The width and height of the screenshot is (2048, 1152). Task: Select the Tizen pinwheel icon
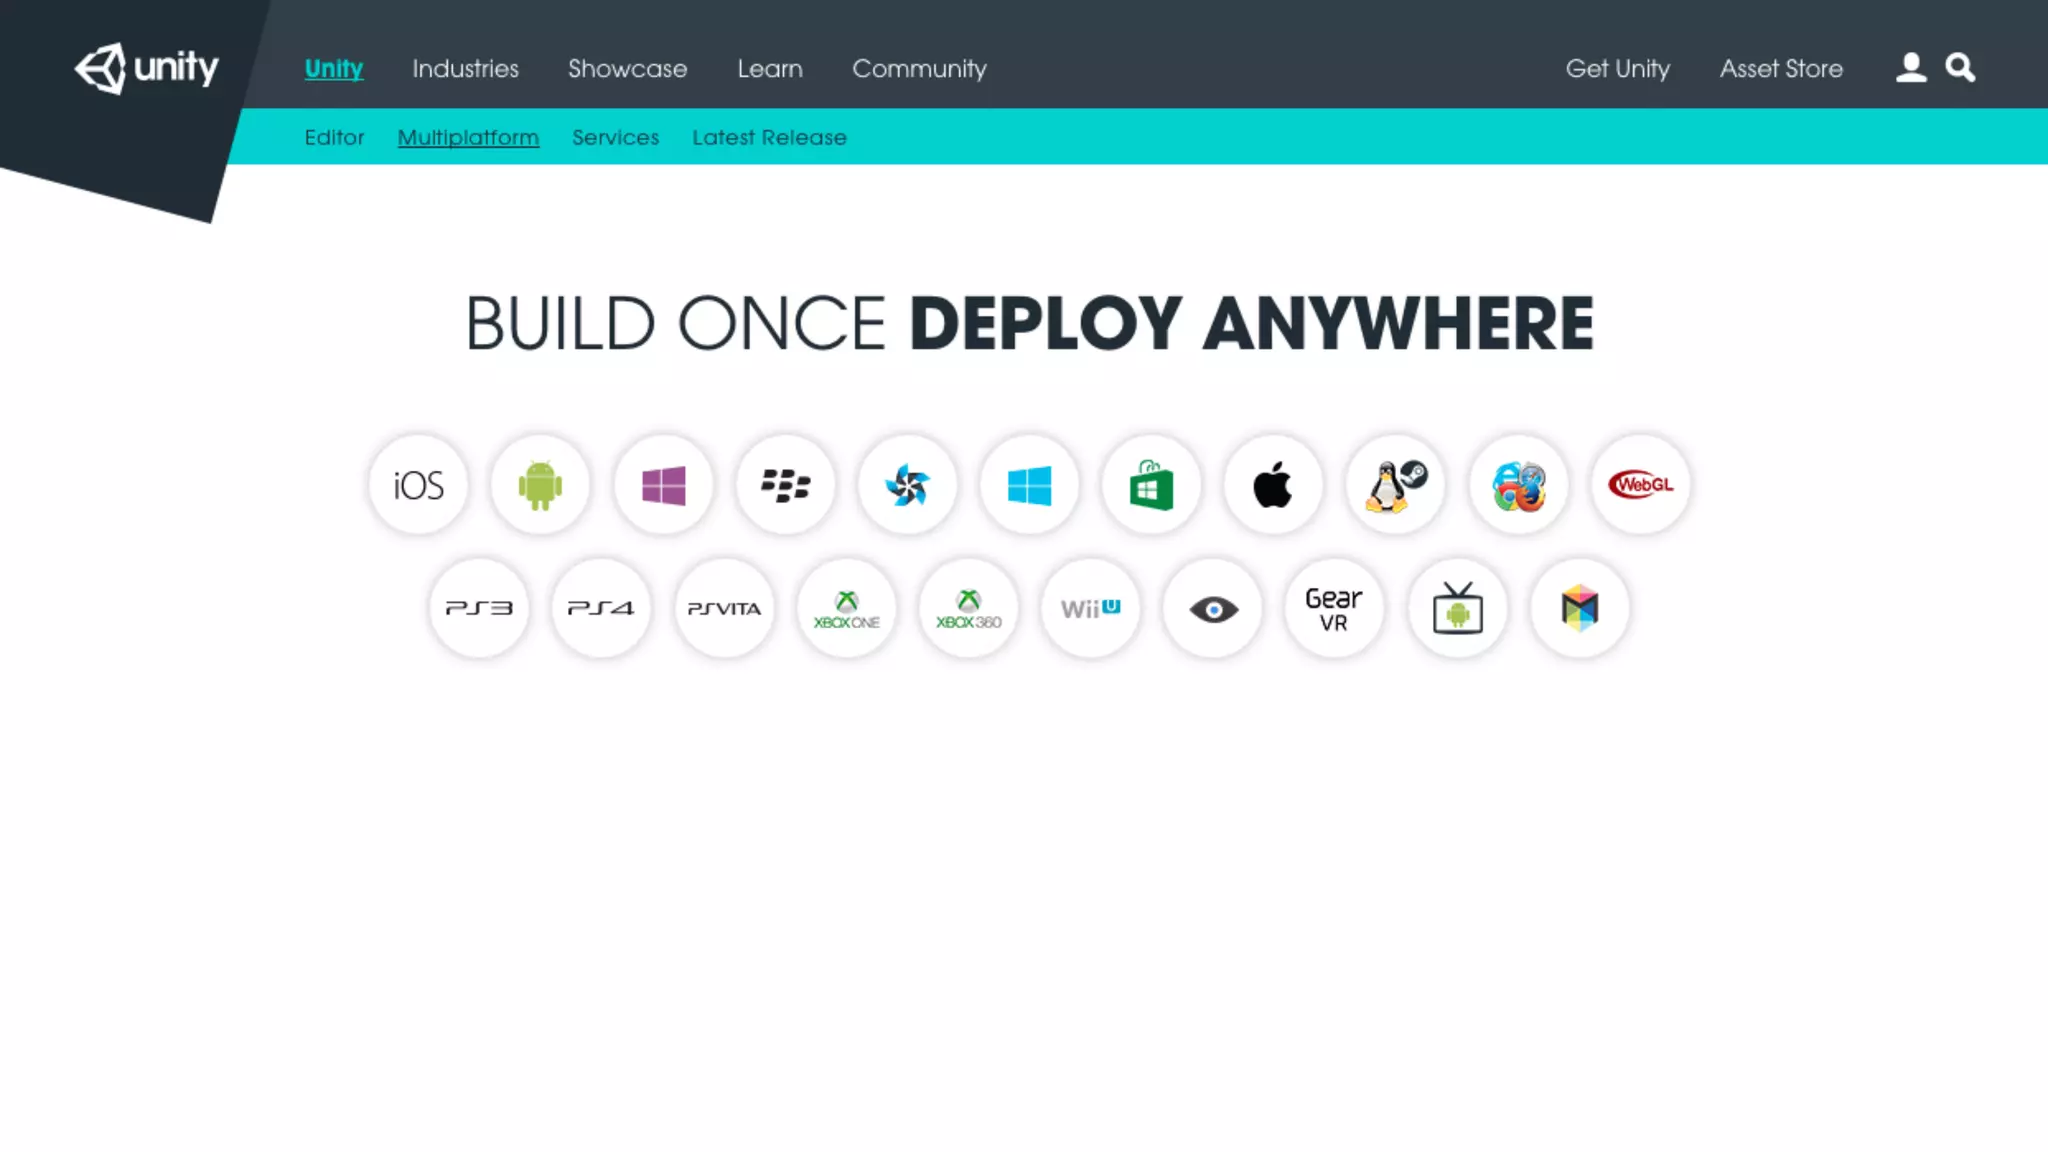(907, 485)
